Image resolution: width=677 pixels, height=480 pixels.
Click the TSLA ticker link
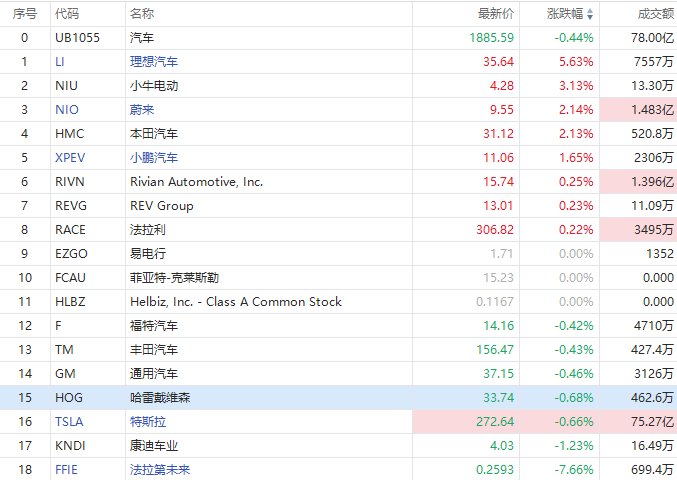[x=69, y=422]
